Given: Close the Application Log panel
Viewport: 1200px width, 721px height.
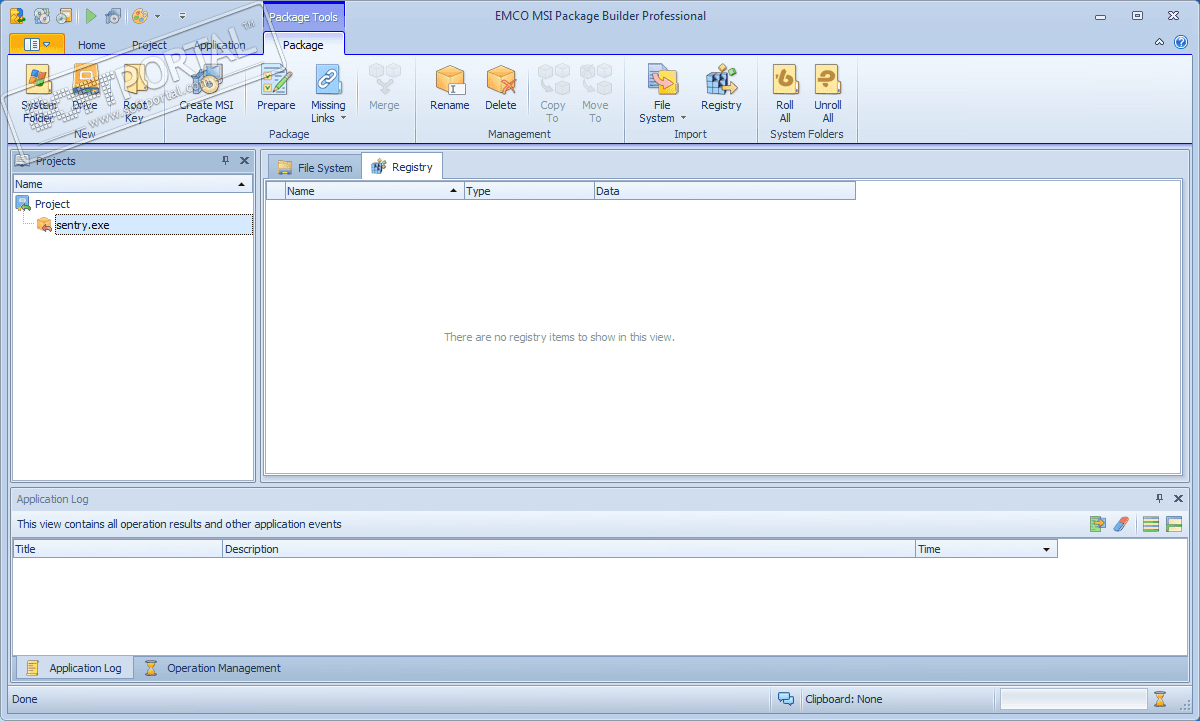Looking at the screenshot, I should click(1178, 498).
